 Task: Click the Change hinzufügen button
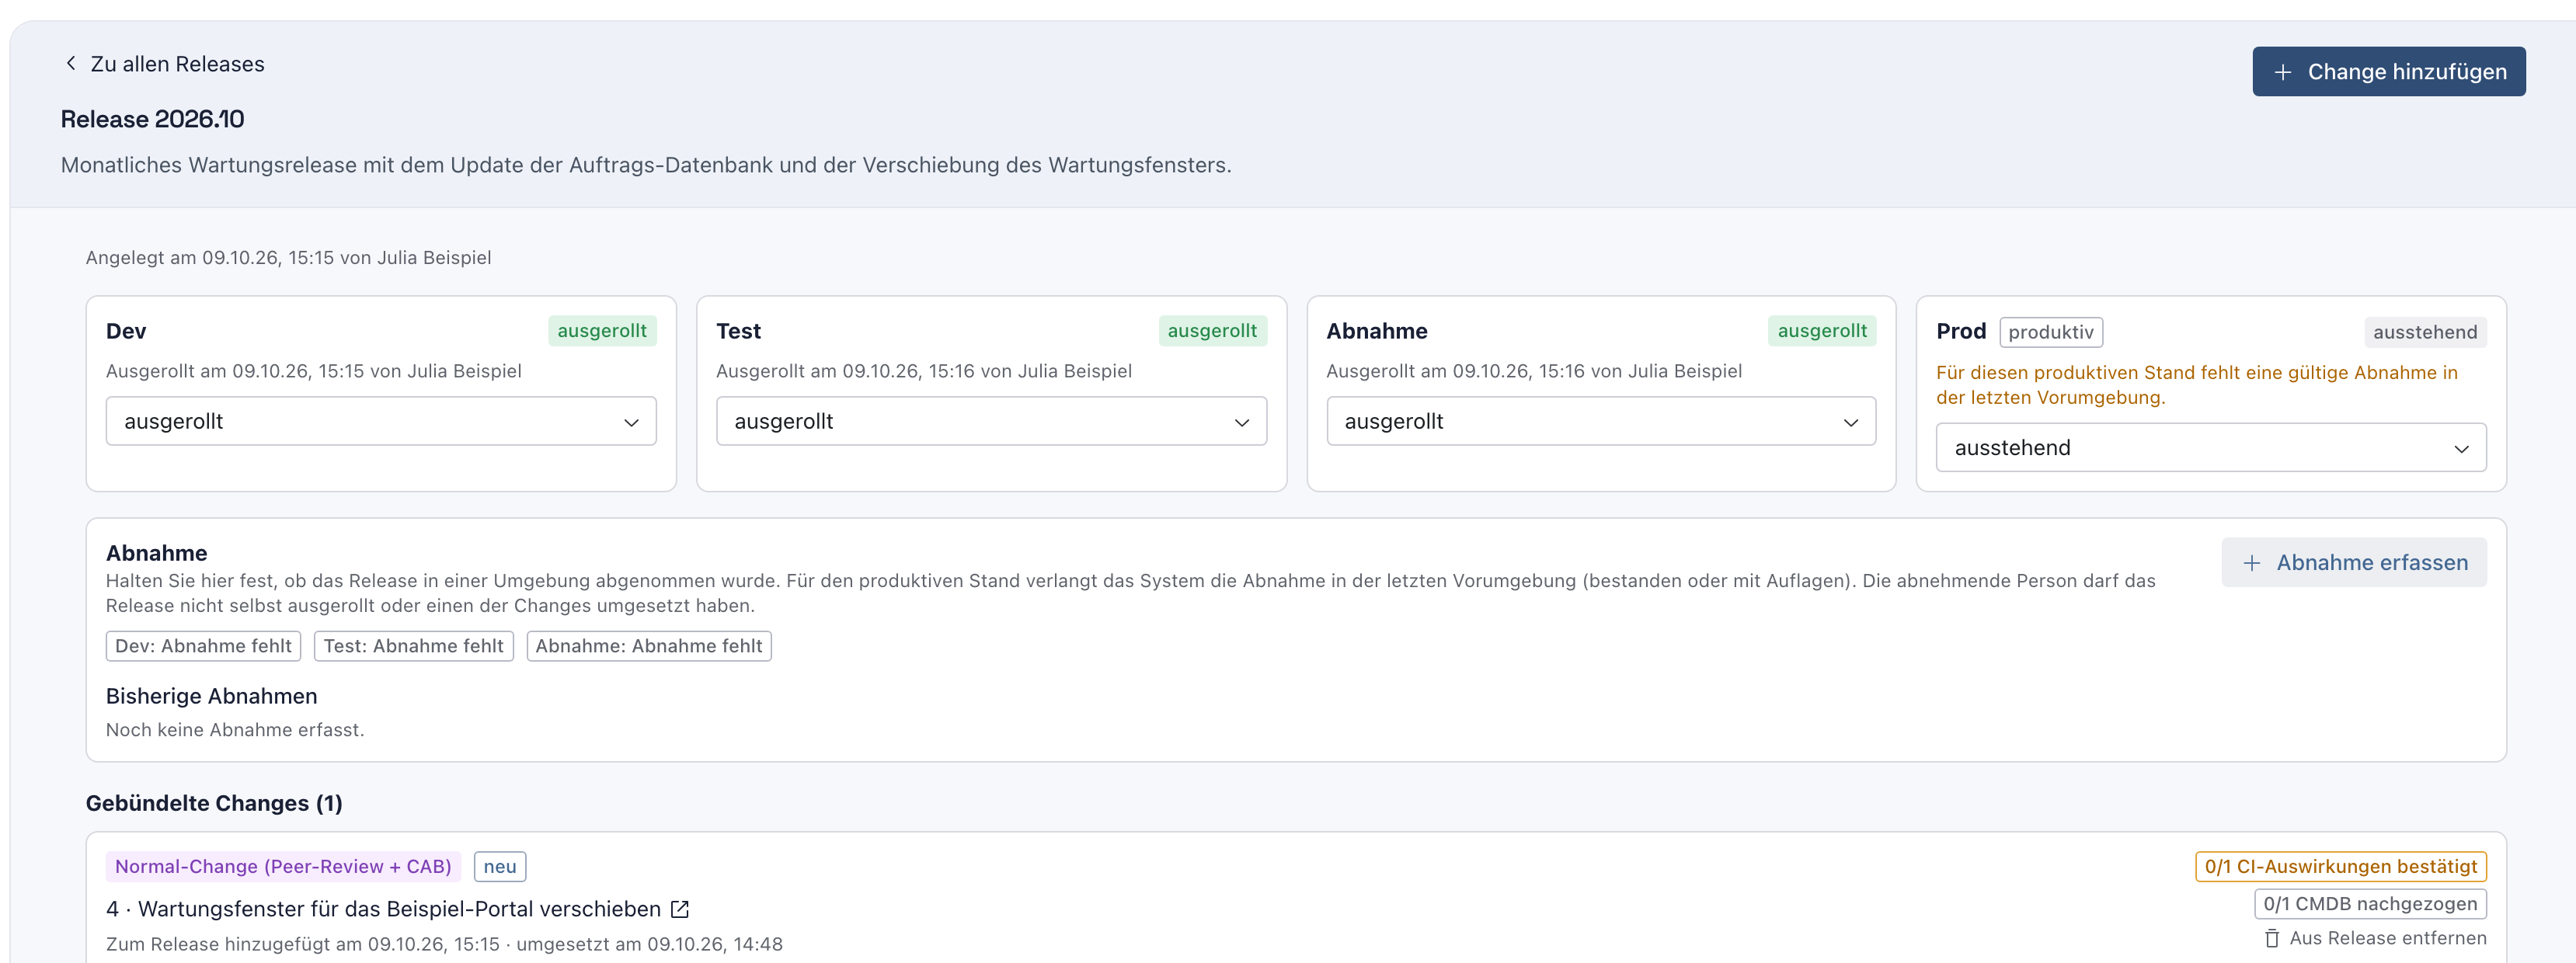click(2389, 72)
